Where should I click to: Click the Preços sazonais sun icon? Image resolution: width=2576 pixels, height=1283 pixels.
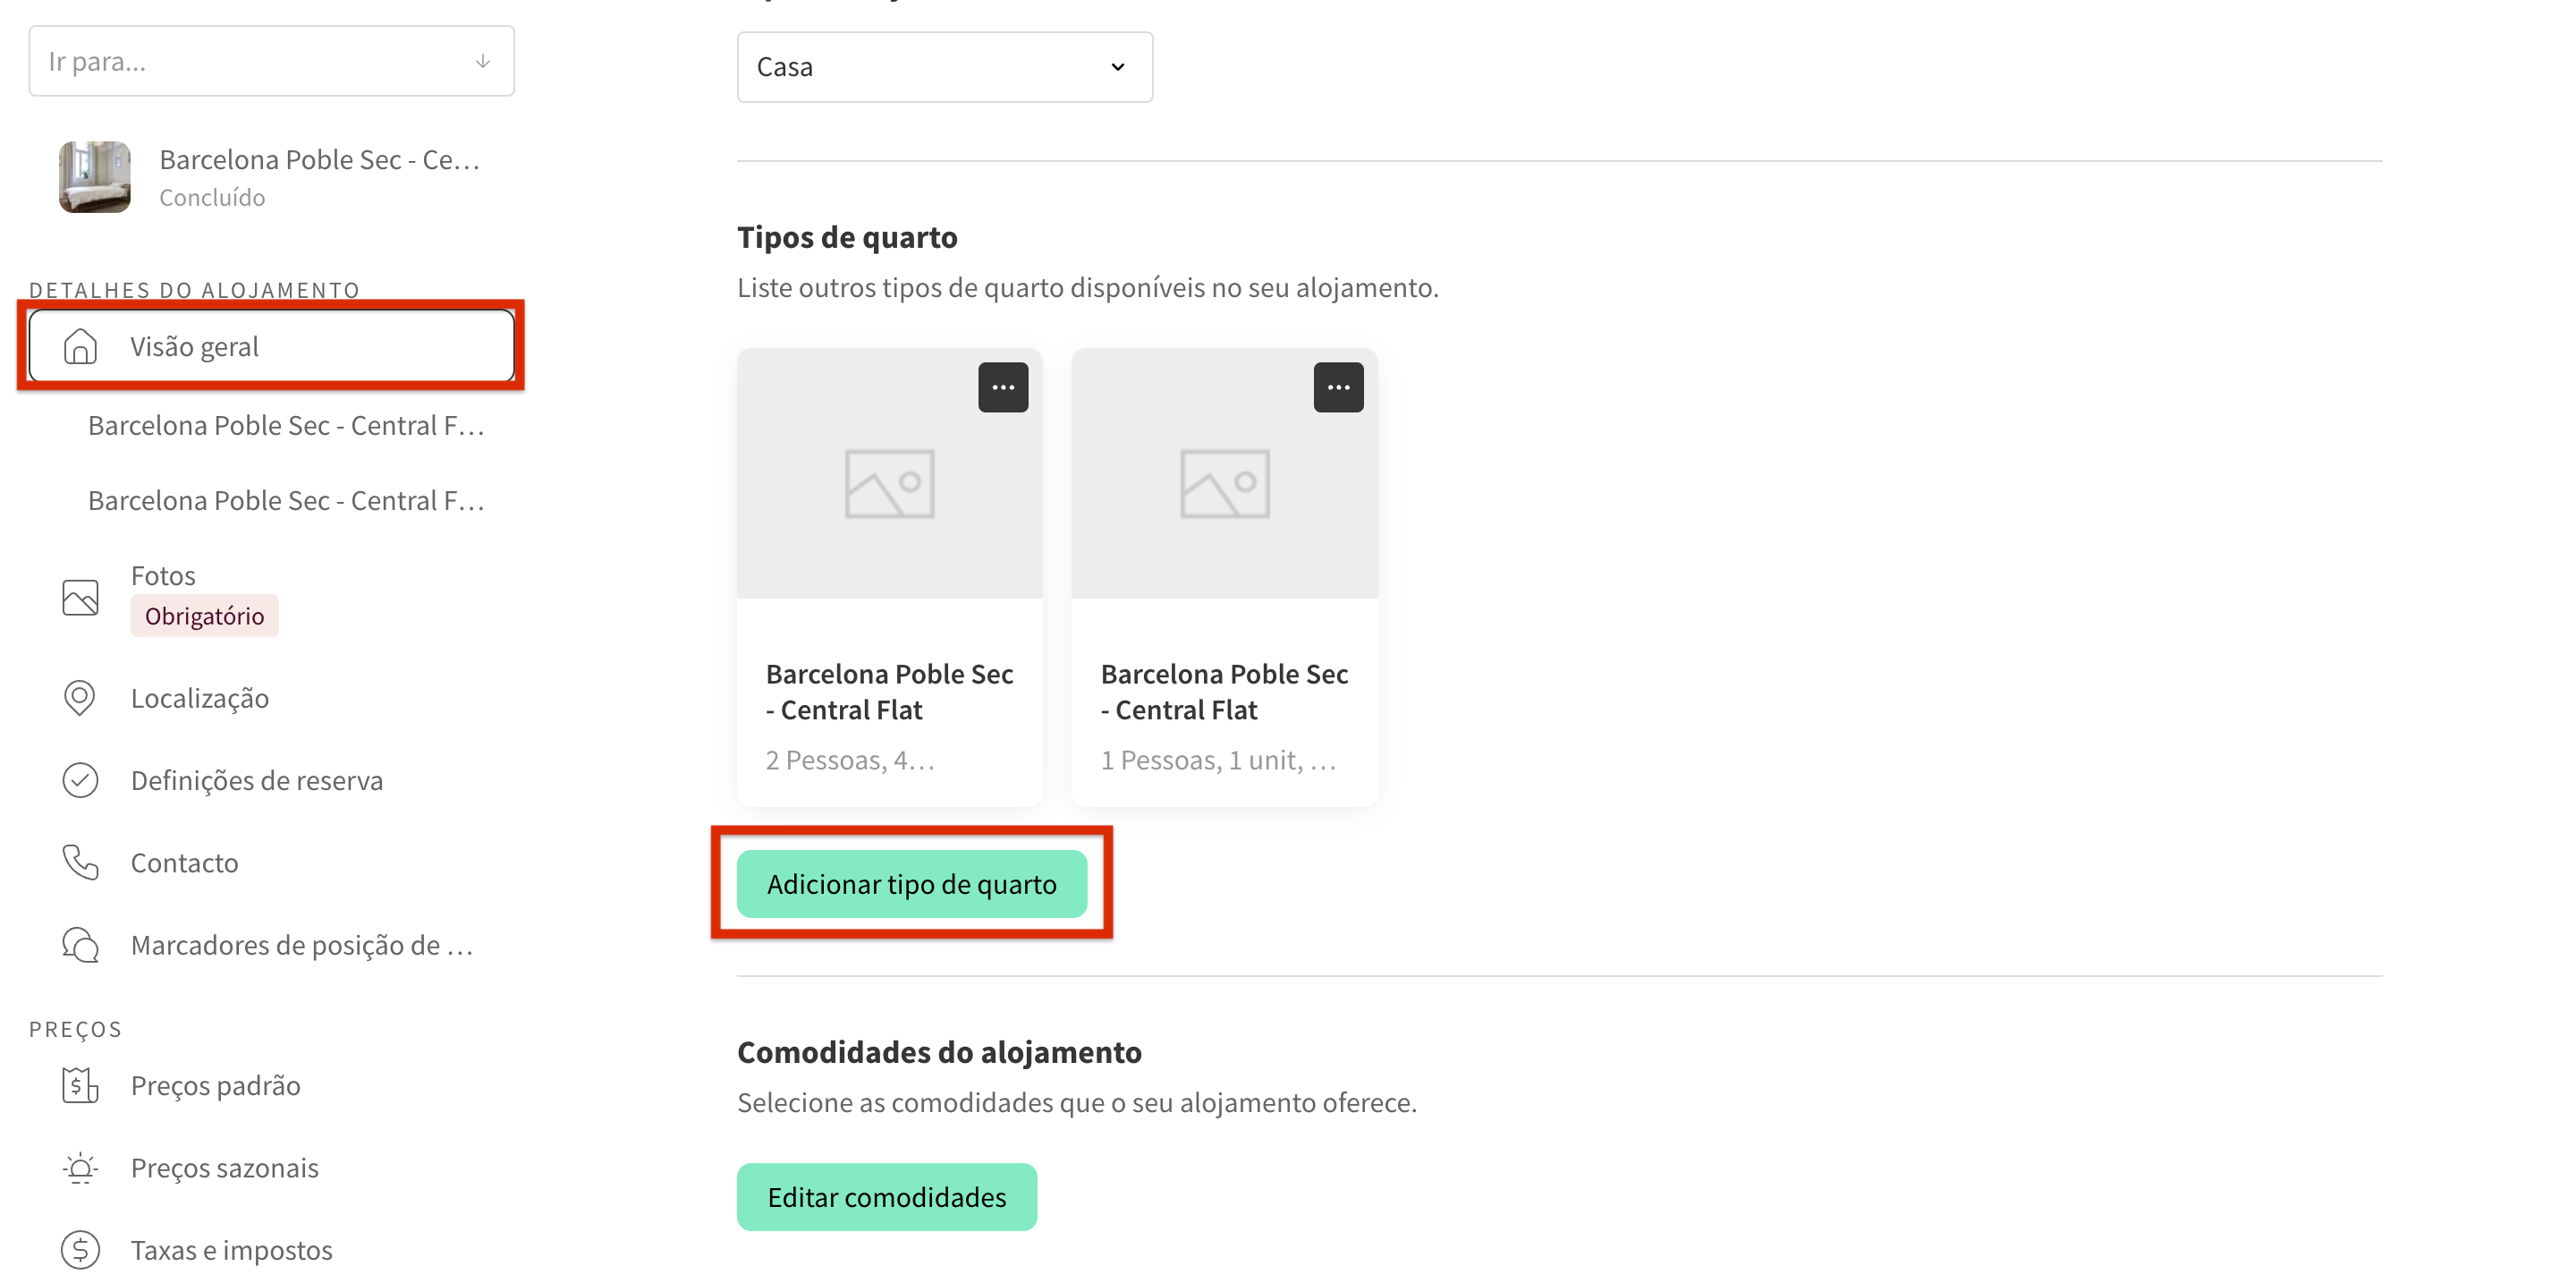point(80,1167)
